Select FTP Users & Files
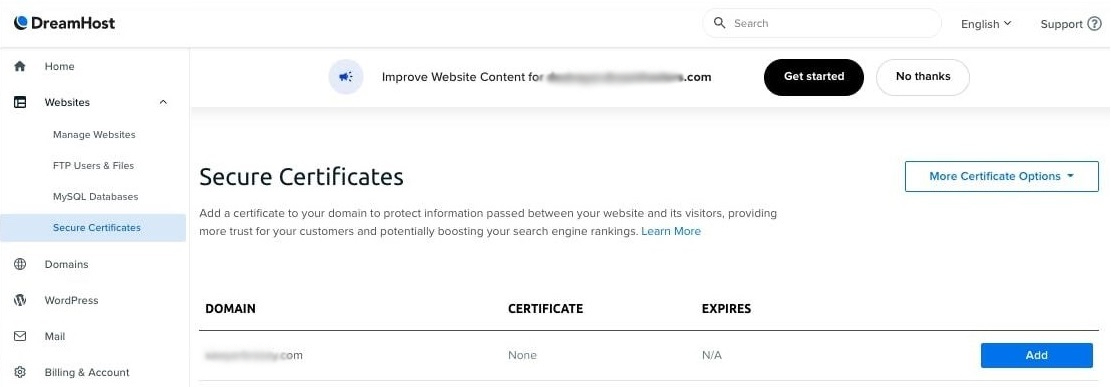 pos(94,165)
